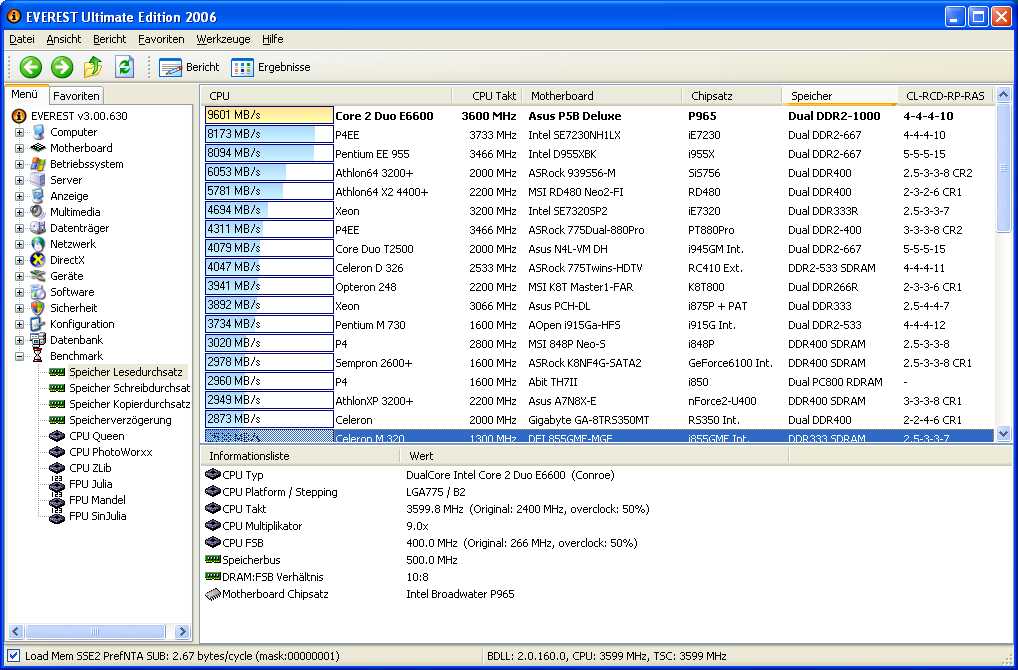Image resolution: width=1018 pixels, height=670 pixels.
Task: Click the Up arrow toolbar icon
Action: (93, 67)
